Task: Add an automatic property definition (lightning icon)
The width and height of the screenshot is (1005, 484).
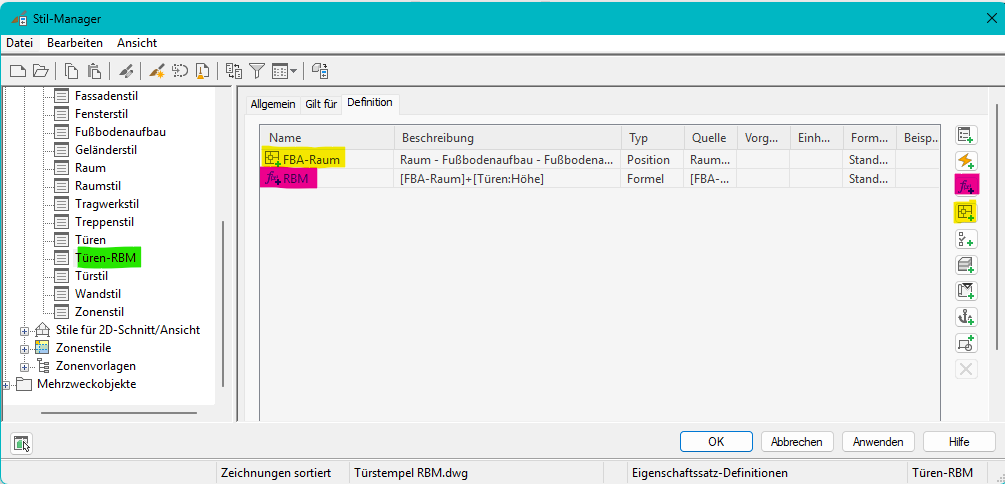Action: pos(966,160)
